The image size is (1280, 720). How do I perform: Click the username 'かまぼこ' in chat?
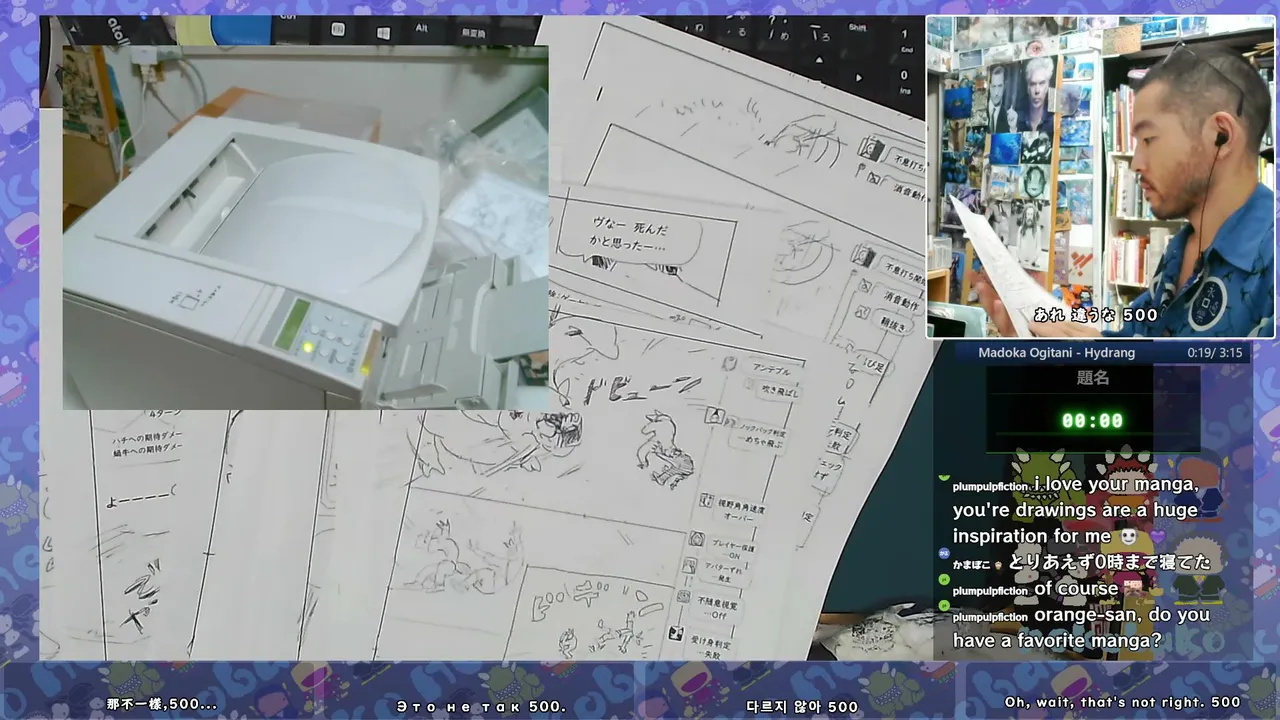971,565
